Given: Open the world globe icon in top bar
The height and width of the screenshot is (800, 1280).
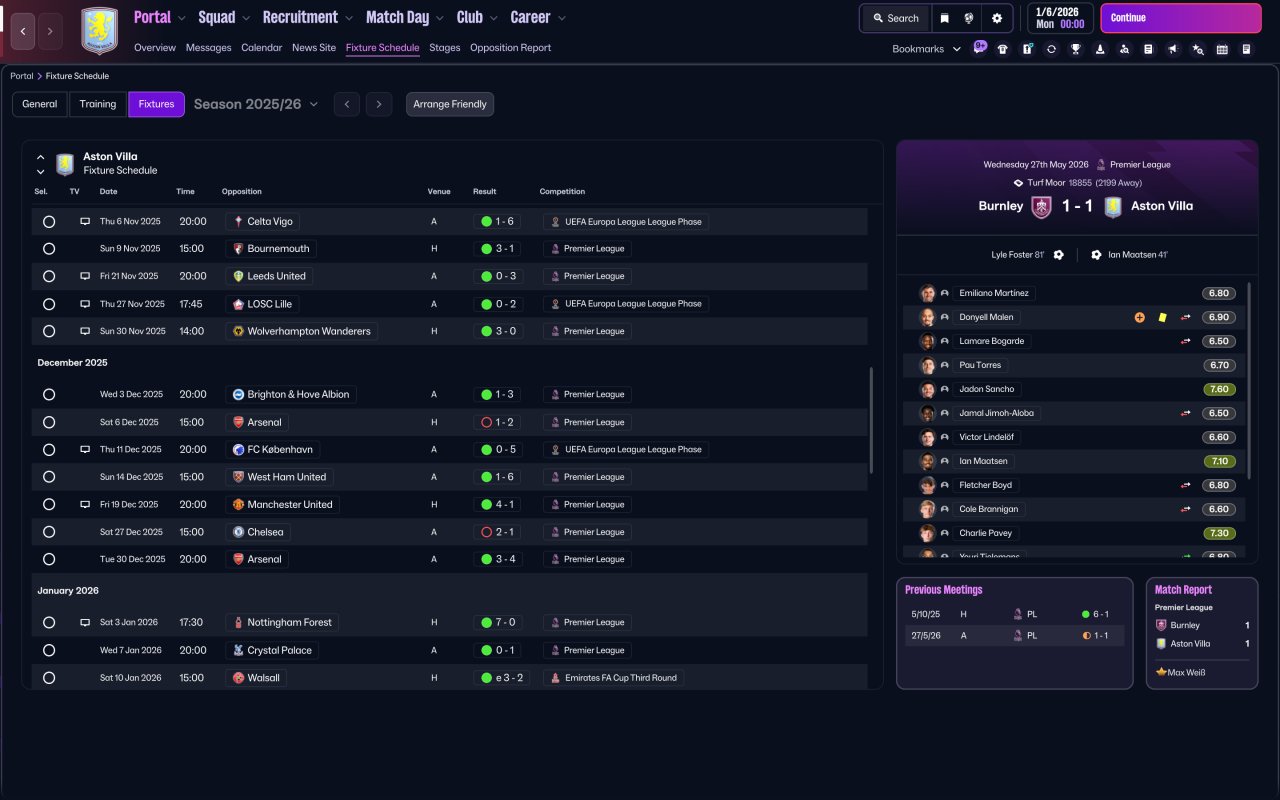Looking at the screenshot, I should pyautogui.click(x=969, y=18).
